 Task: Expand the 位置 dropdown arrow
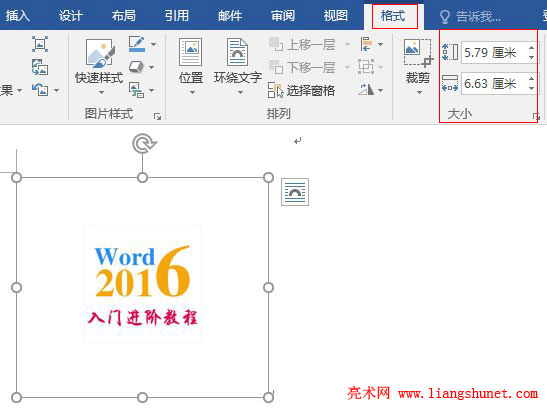(x=192, y=92)
